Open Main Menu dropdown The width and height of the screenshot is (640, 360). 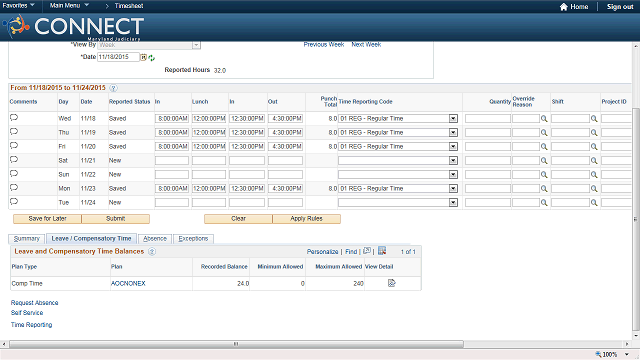69,5
